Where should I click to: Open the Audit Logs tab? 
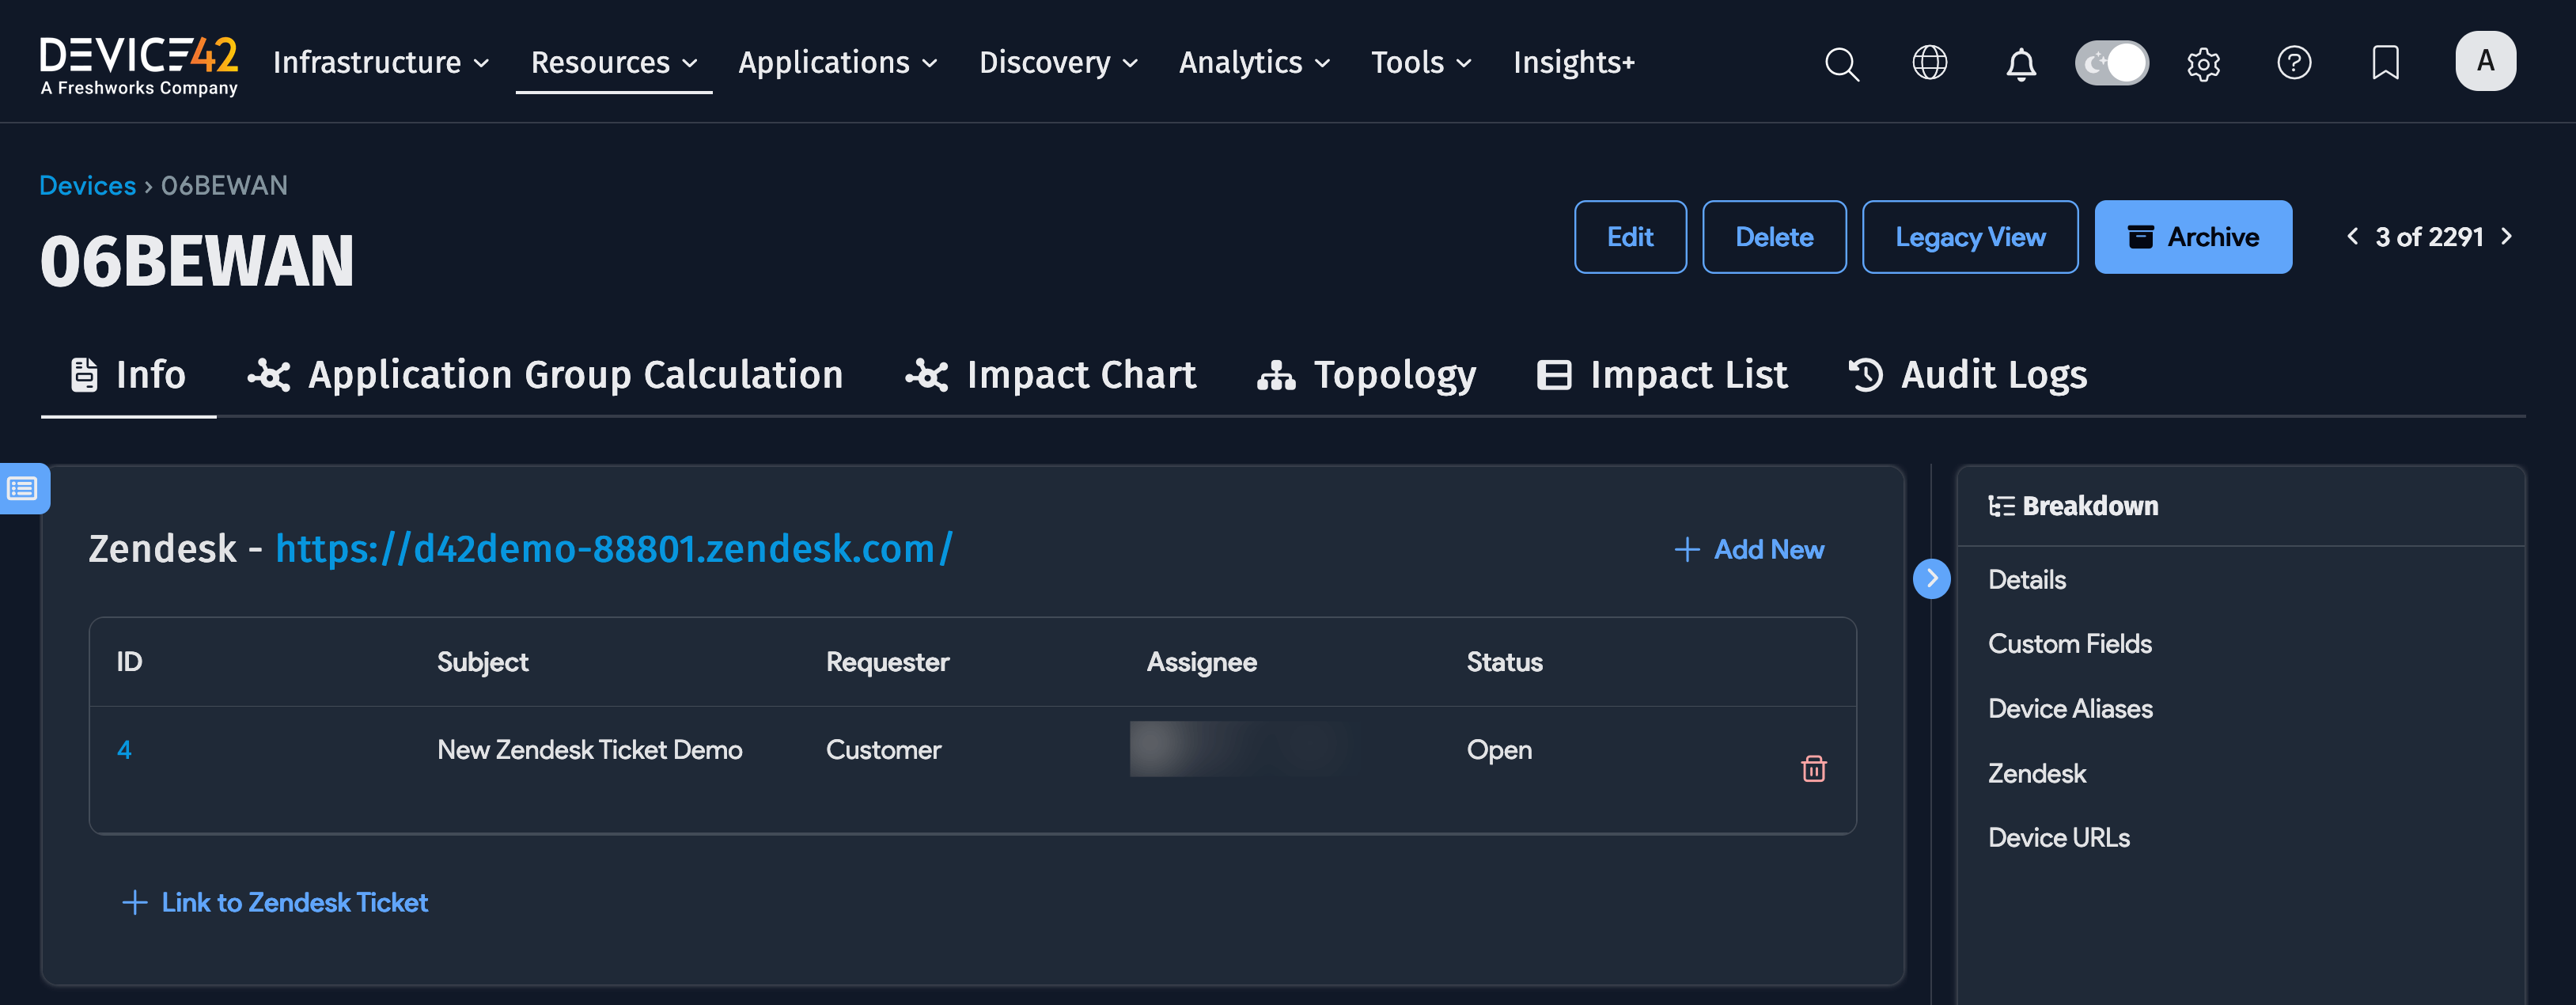1967,375
